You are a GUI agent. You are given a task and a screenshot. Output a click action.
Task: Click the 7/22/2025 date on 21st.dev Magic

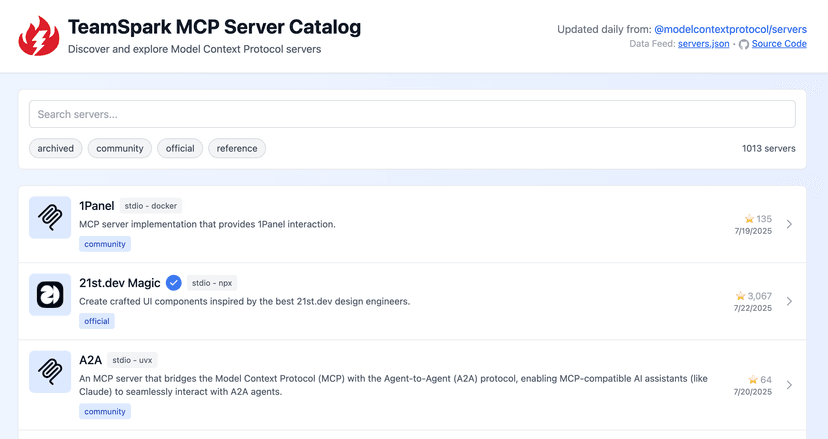(x=752, y=309)
